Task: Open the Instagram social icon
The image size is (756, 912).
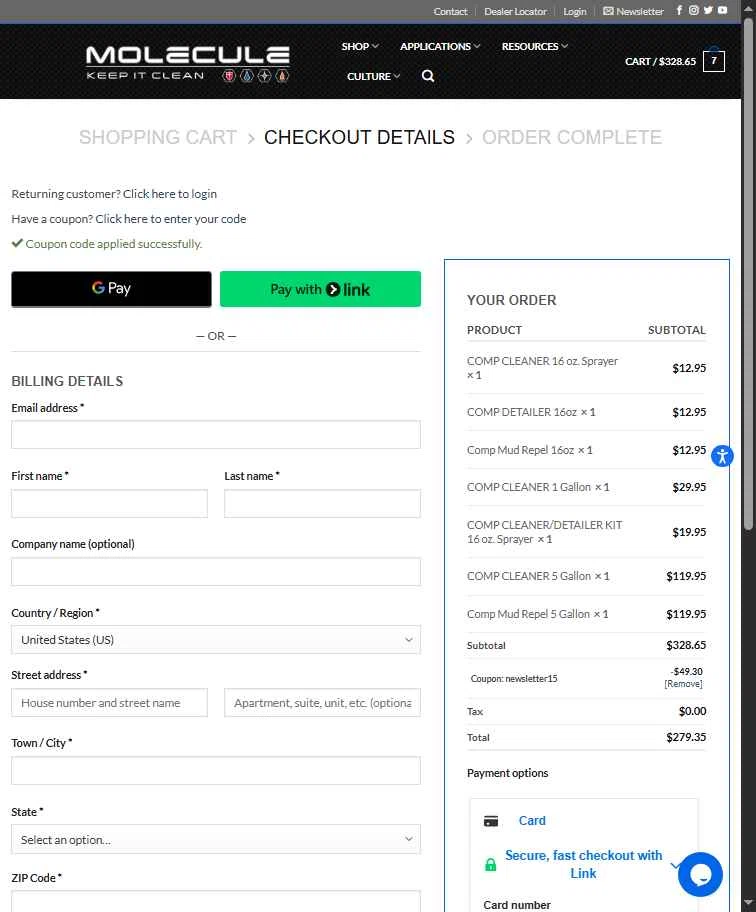Action: pyautogui.click(x=693, y=10)
